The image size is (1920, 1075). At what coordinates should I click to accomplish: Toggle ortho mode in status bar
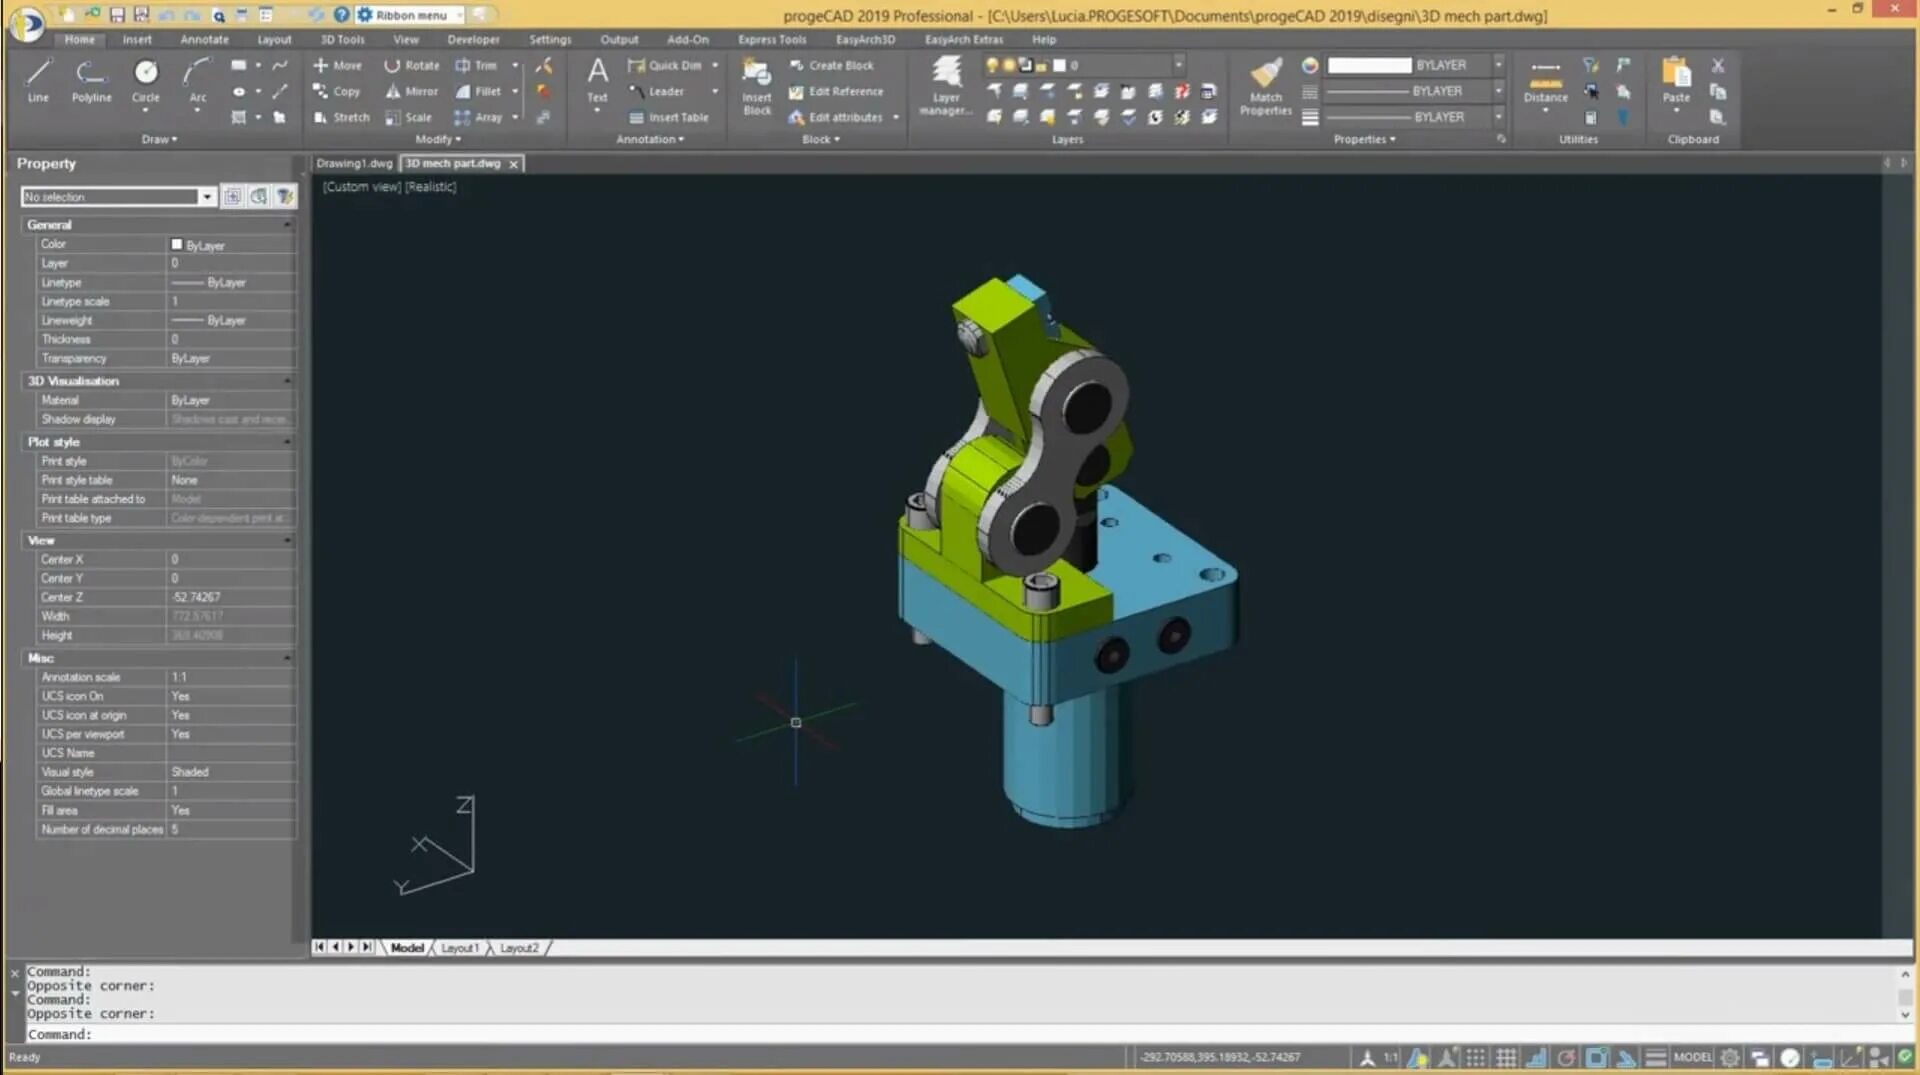click(1536, 1057)
